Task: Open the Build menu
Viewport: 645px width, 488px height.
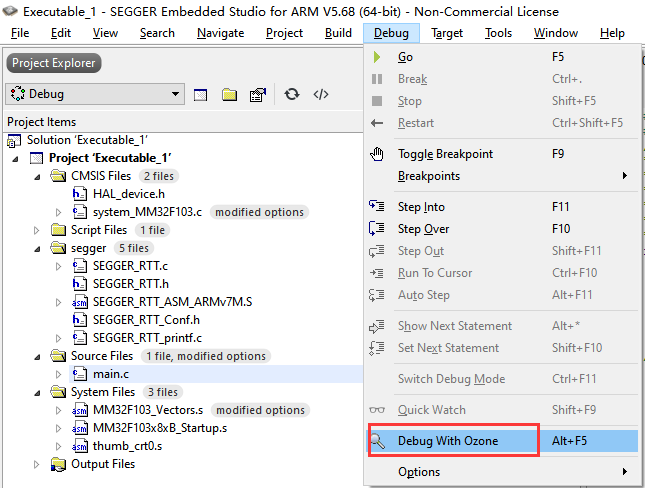Action: 338,33
